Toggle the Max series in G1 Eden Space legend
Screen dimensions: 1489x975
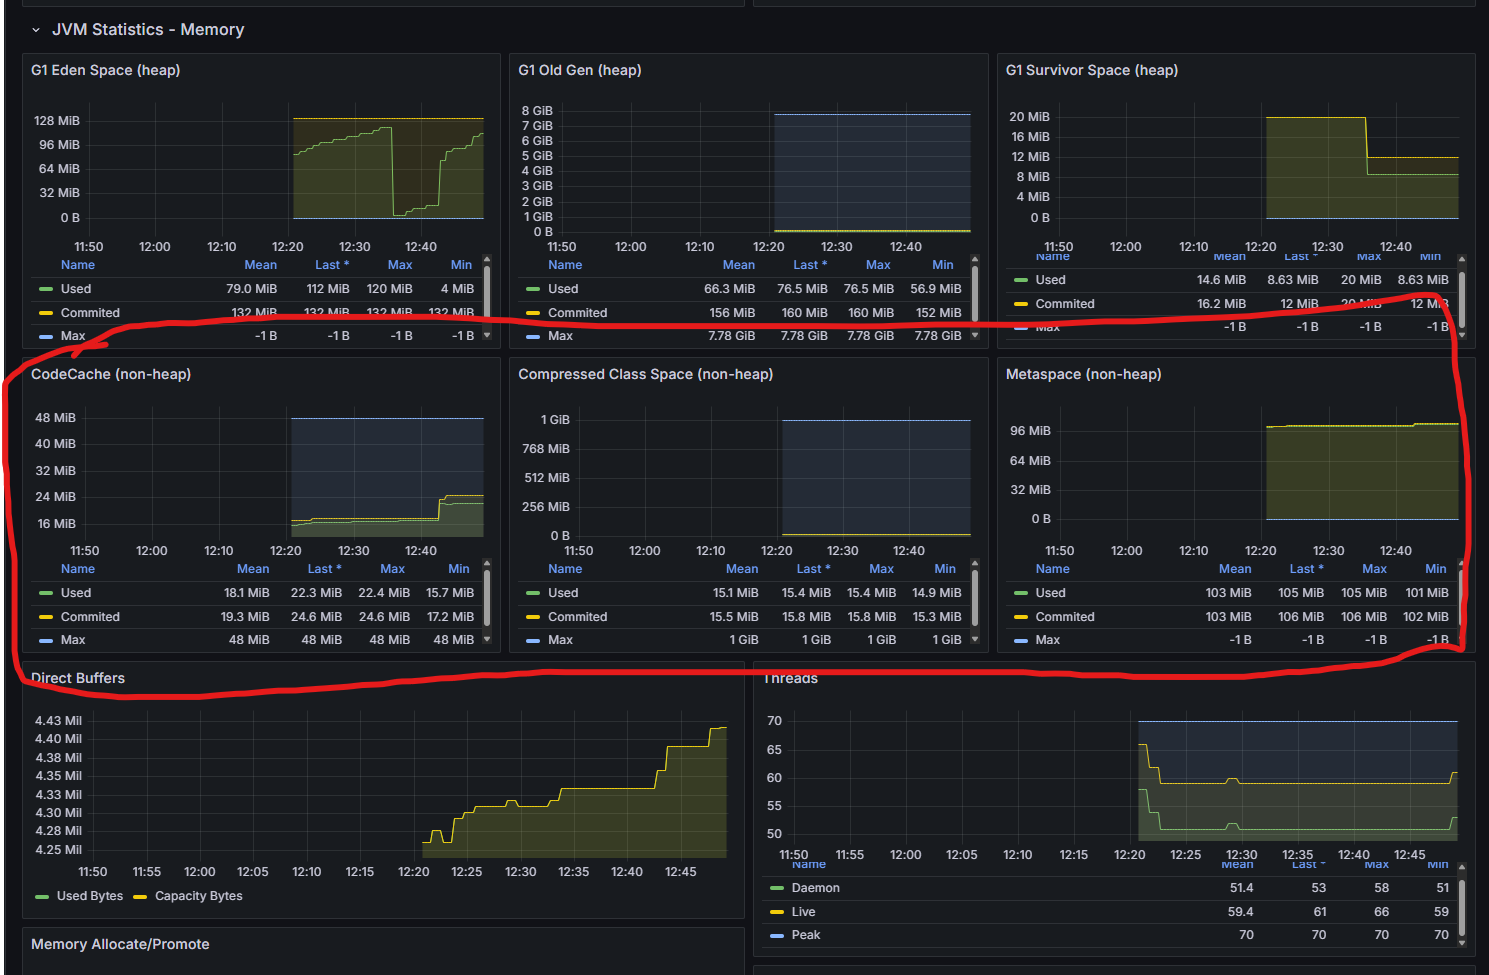click(x=73, y=336)
